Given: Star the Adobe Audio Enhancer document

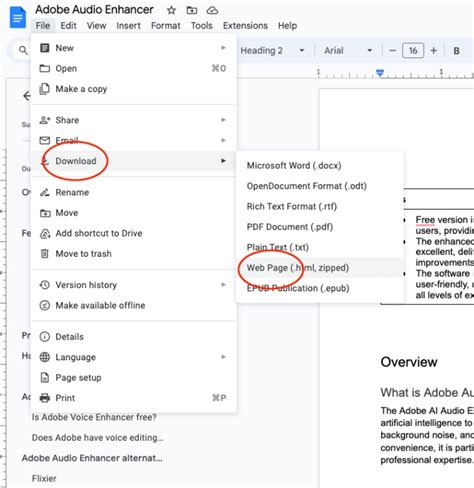Looking at the screenshot, I should point(171,10).
